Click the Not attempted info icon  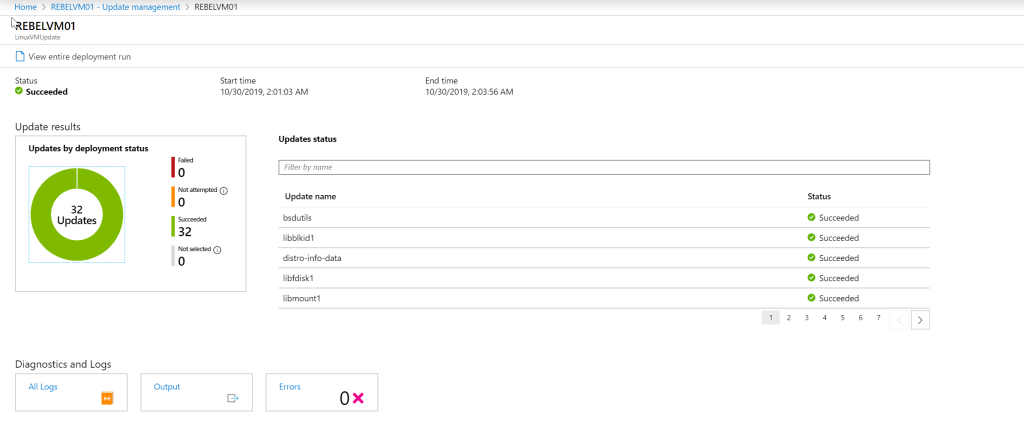tap(223, 190)
